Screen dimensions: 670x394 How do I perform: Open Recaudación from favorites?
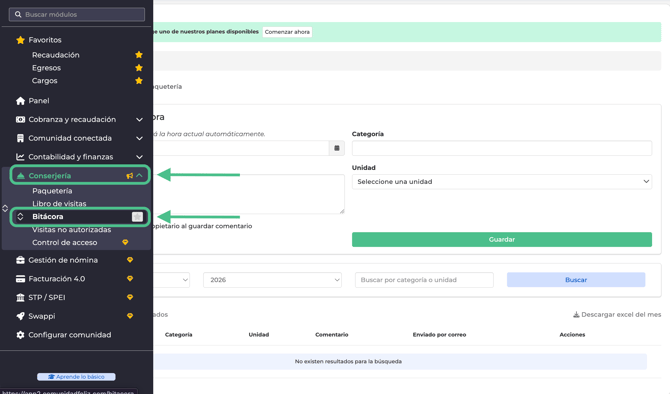click(x=56, y=55)
